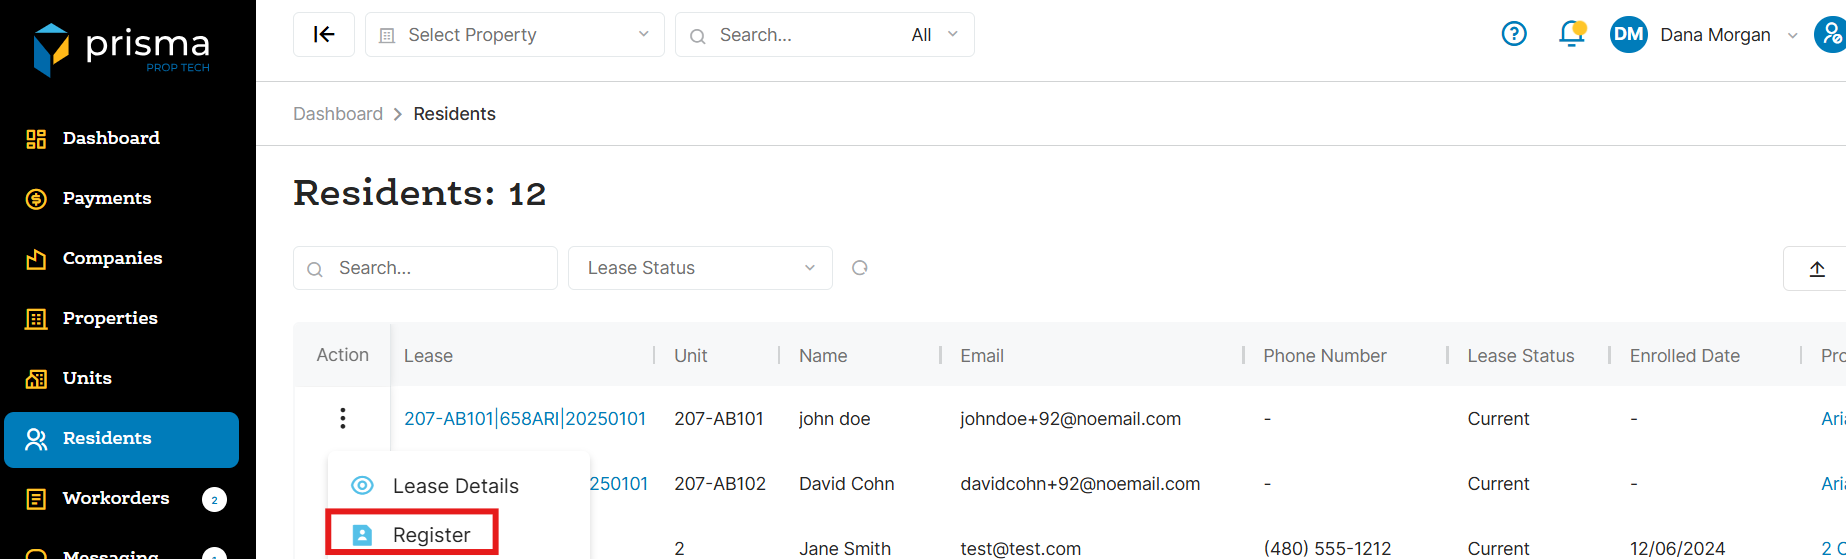1846x559 pixels.
Task: Open lease link 207-AB101|658ARI|20250101
Action: (525, 419)
